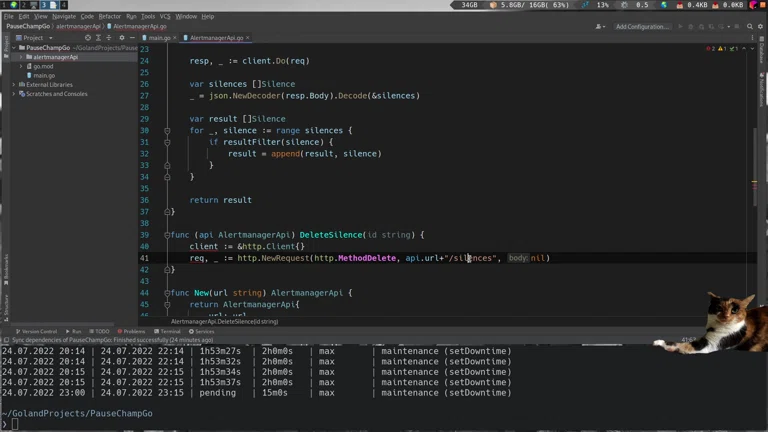768x432 pixels.
Task: Click Add Configuration button
Action: coord(642,27)
